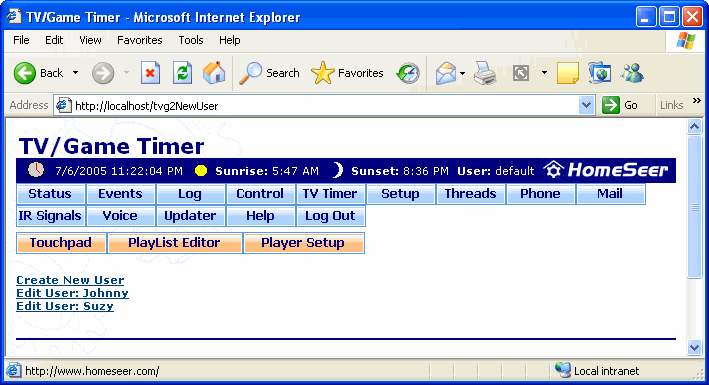This screenshot has width=709, height=385.
Task: Open the Help menu in menu bar
Action: [230, 40]
